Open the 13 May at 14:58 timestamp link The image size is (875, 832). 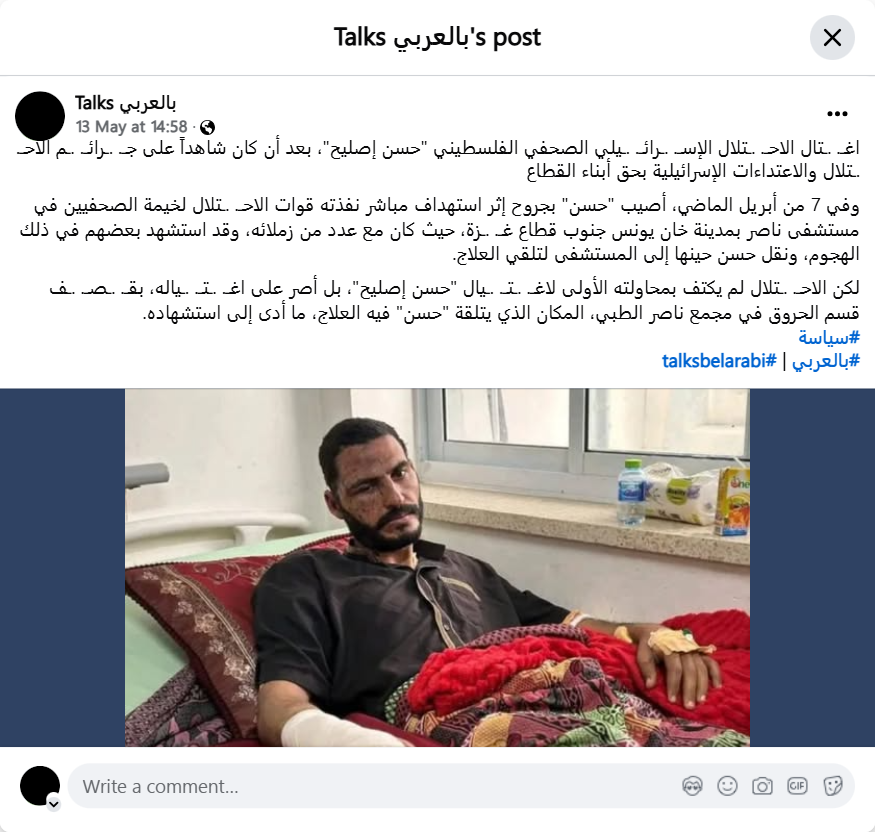pyautogui.click(x=132, y=127)
